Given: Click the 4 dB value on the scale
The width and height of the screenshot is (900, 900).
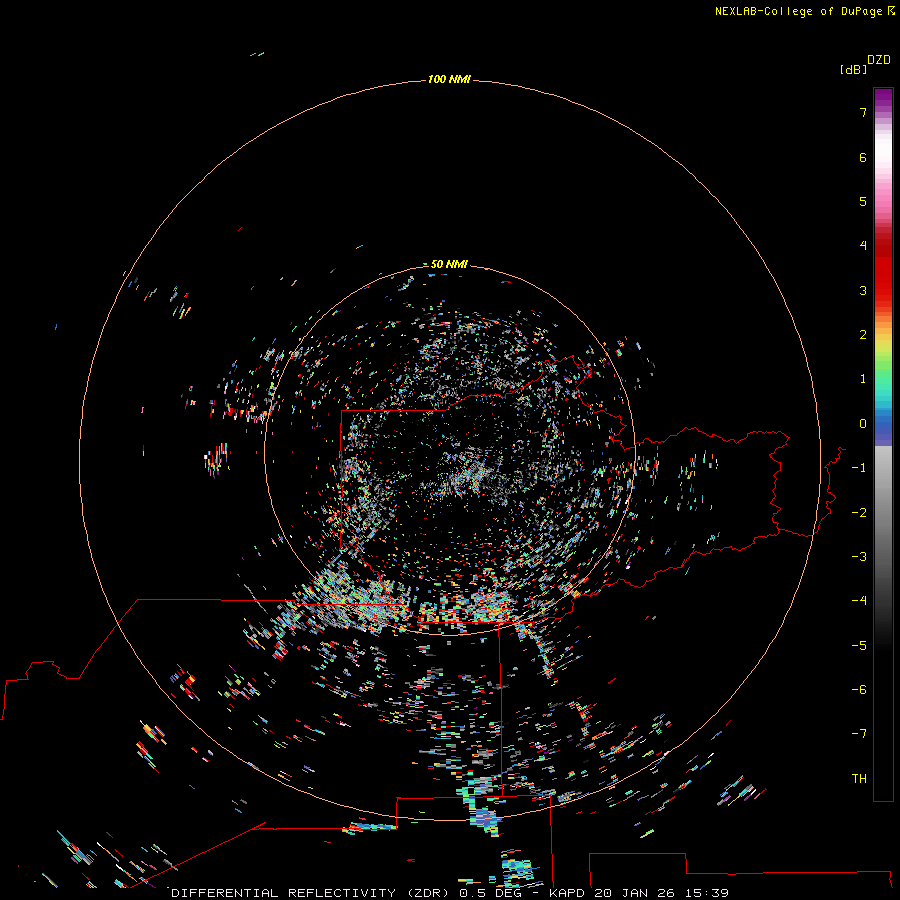Looking at the screenshot, I should click(863, 246).
